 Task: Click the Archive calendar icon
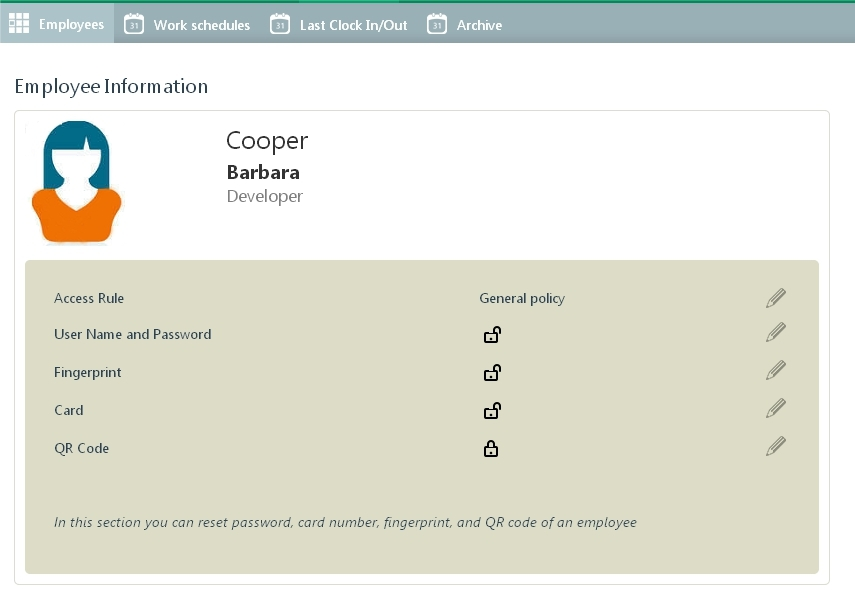(437, 25)
